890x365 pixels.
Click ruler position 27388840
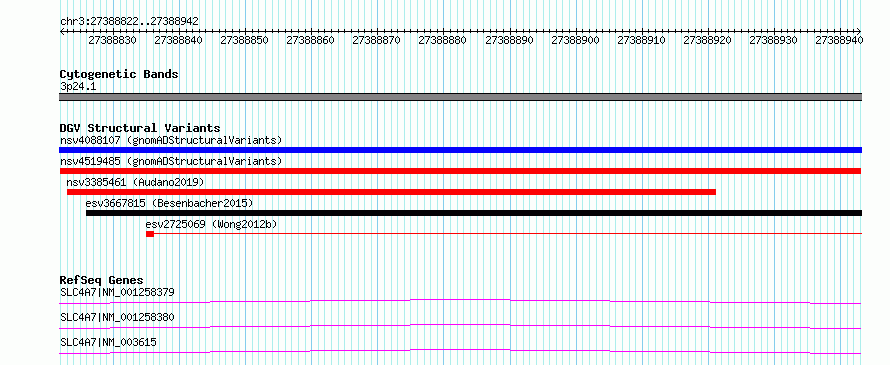[x=178, y=40]
